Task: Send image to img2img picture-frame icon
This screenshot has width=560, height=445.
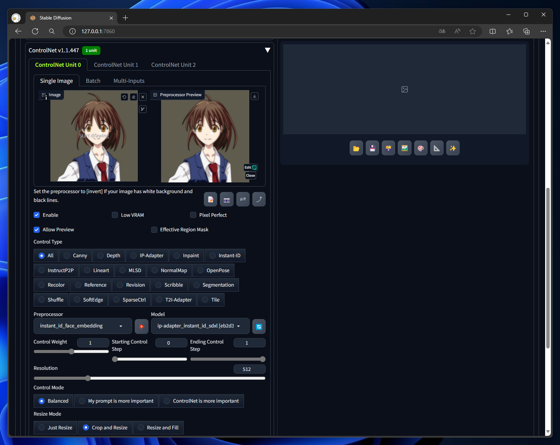Action: point(404,148)
